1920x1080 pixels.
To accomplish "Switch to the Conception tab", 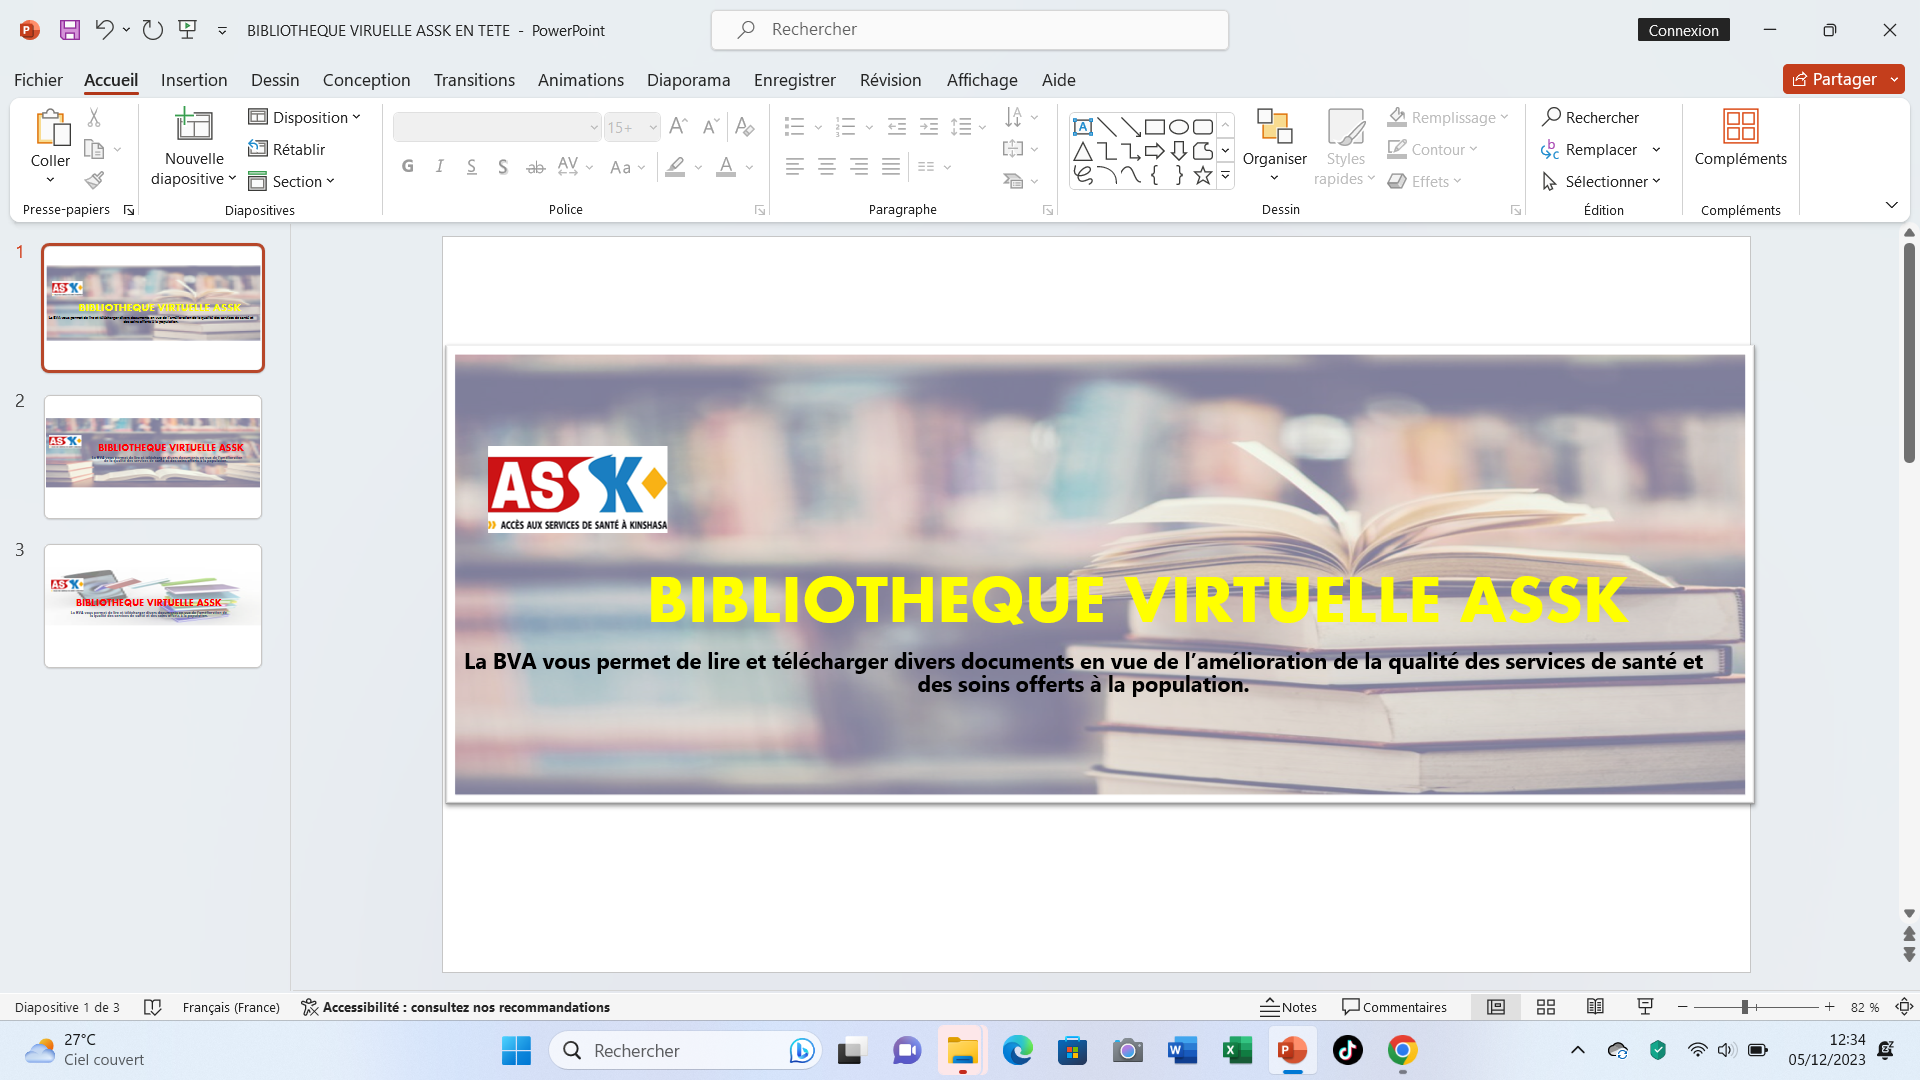I will pos(366,79).
